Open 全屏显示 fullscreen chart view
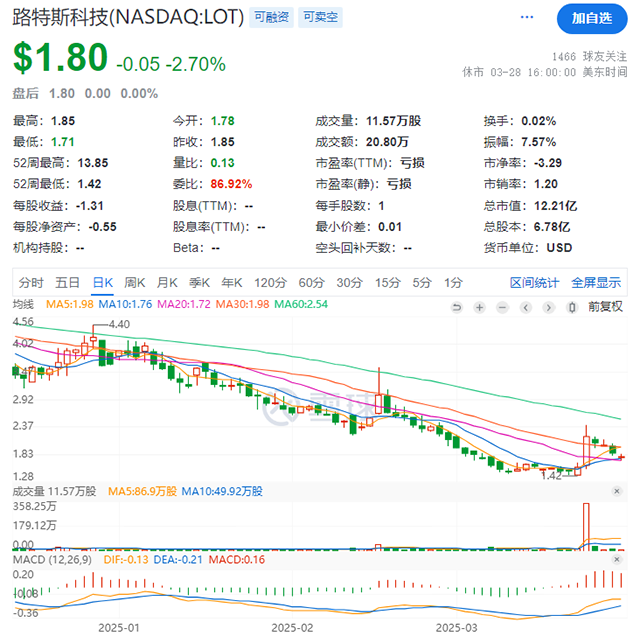This screenshot has height=636, width=640. [x=596, y=282]
